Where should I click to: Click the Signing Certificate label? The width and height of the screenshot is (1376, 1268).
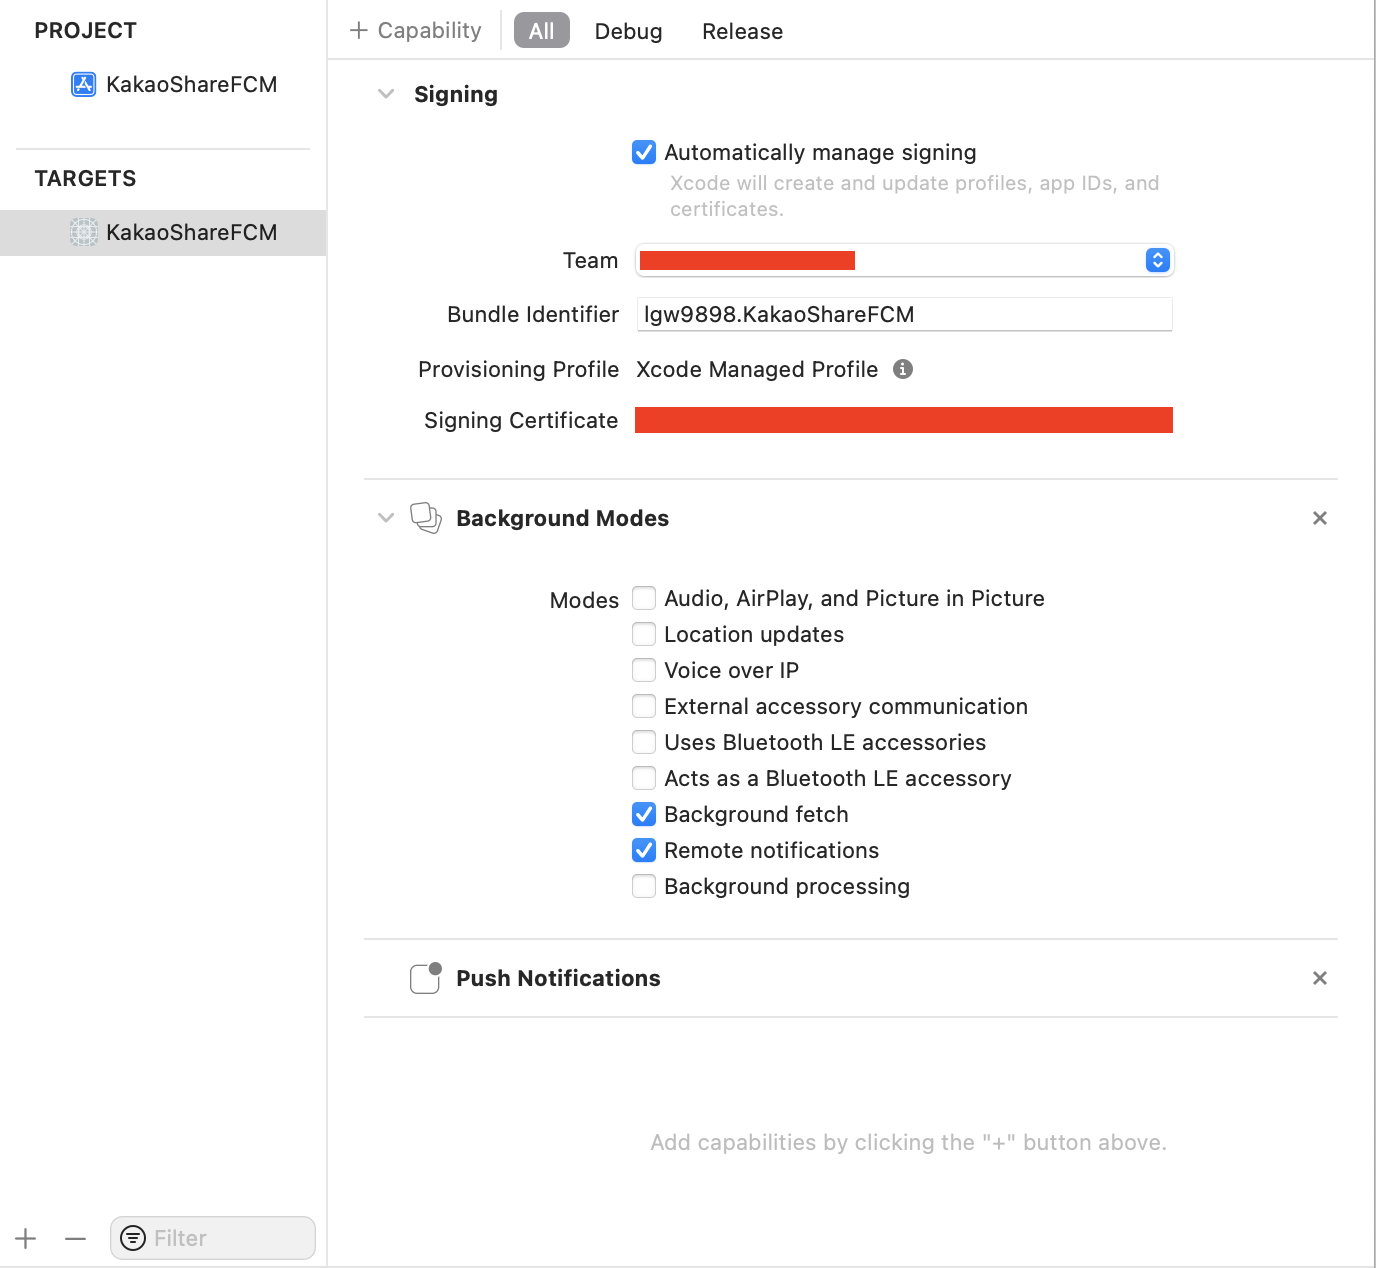[x=521, y=420]
